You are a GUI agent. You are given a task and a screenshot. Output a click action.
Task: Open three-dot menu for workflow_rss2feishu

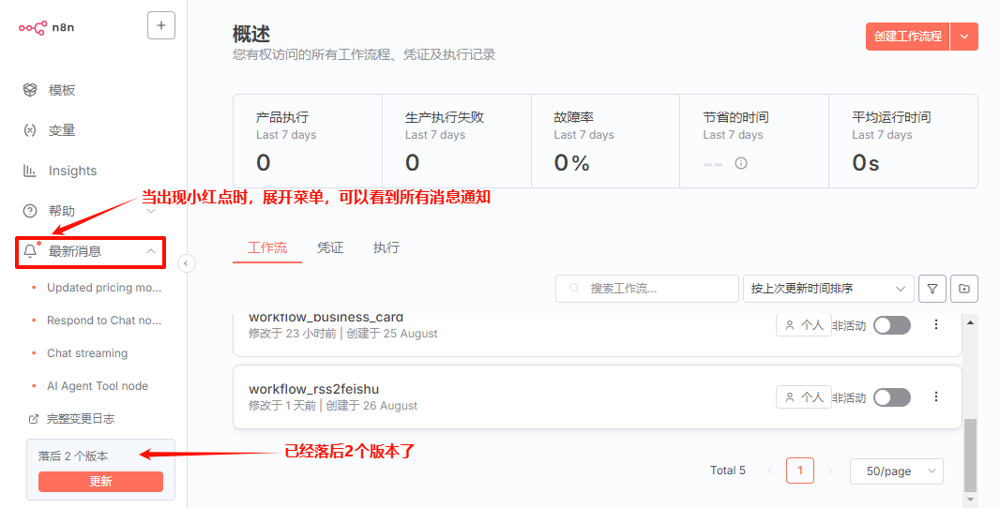[x=936, y=397]
